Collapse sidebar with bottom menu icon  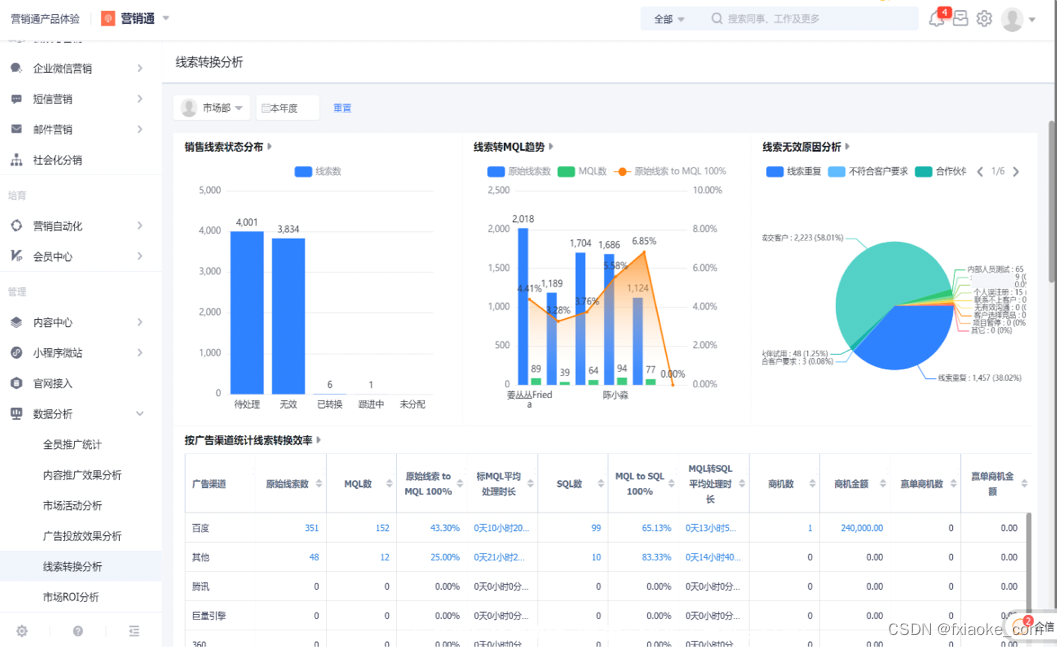point(134,631)
